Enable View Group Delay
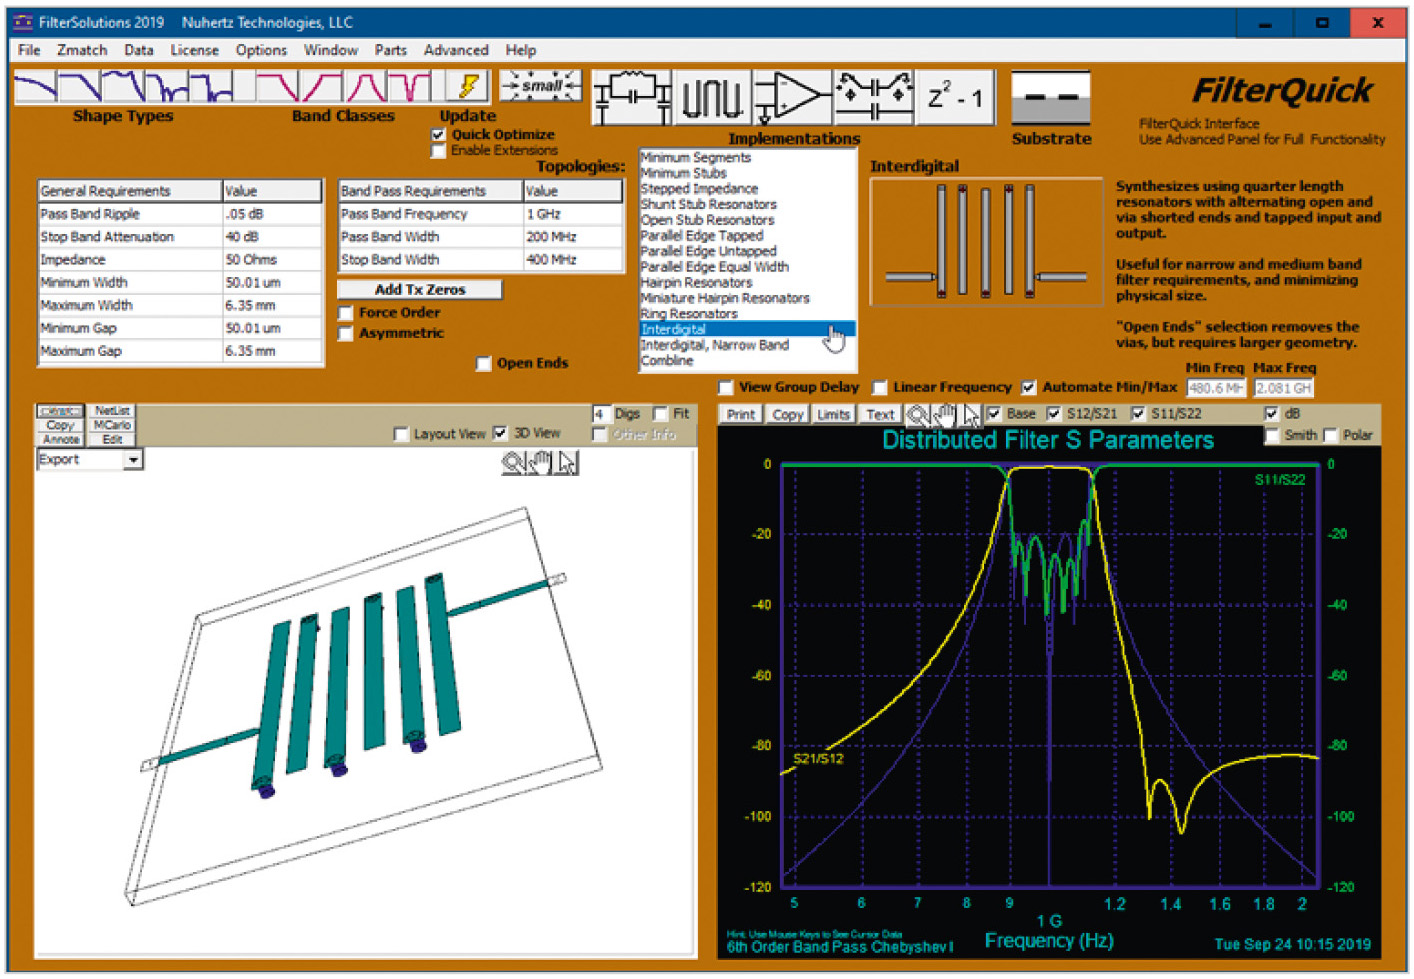The height and width of the screenshot is (979, 1414). [x=726, y=388]
